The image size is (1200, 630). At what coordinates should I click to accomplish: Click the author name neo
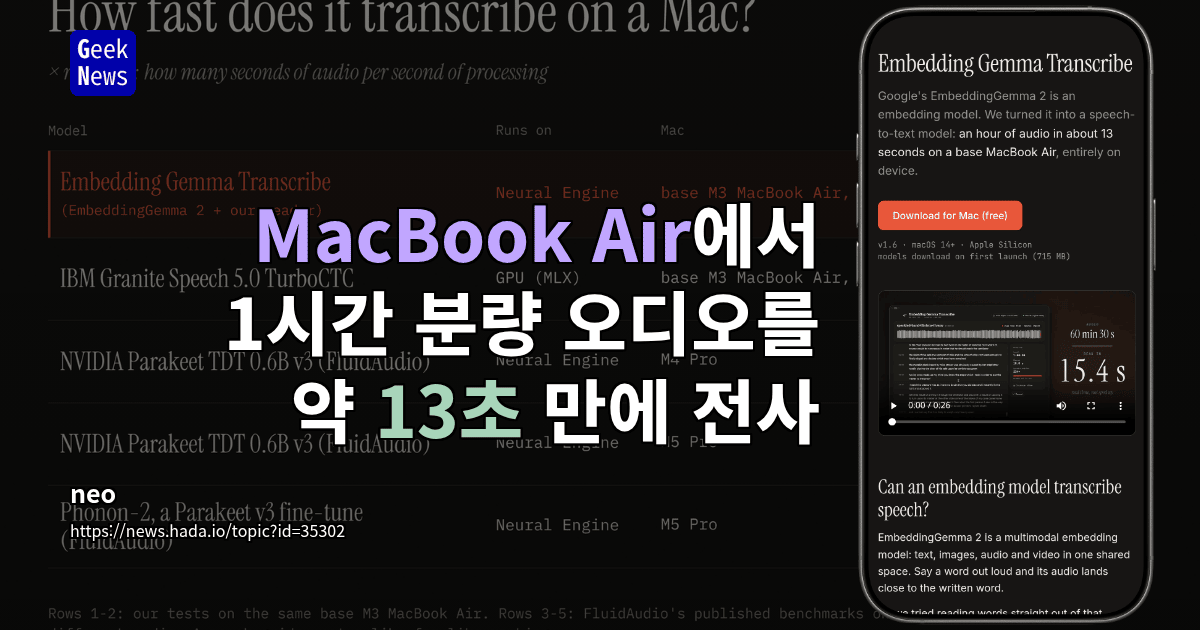93,495
